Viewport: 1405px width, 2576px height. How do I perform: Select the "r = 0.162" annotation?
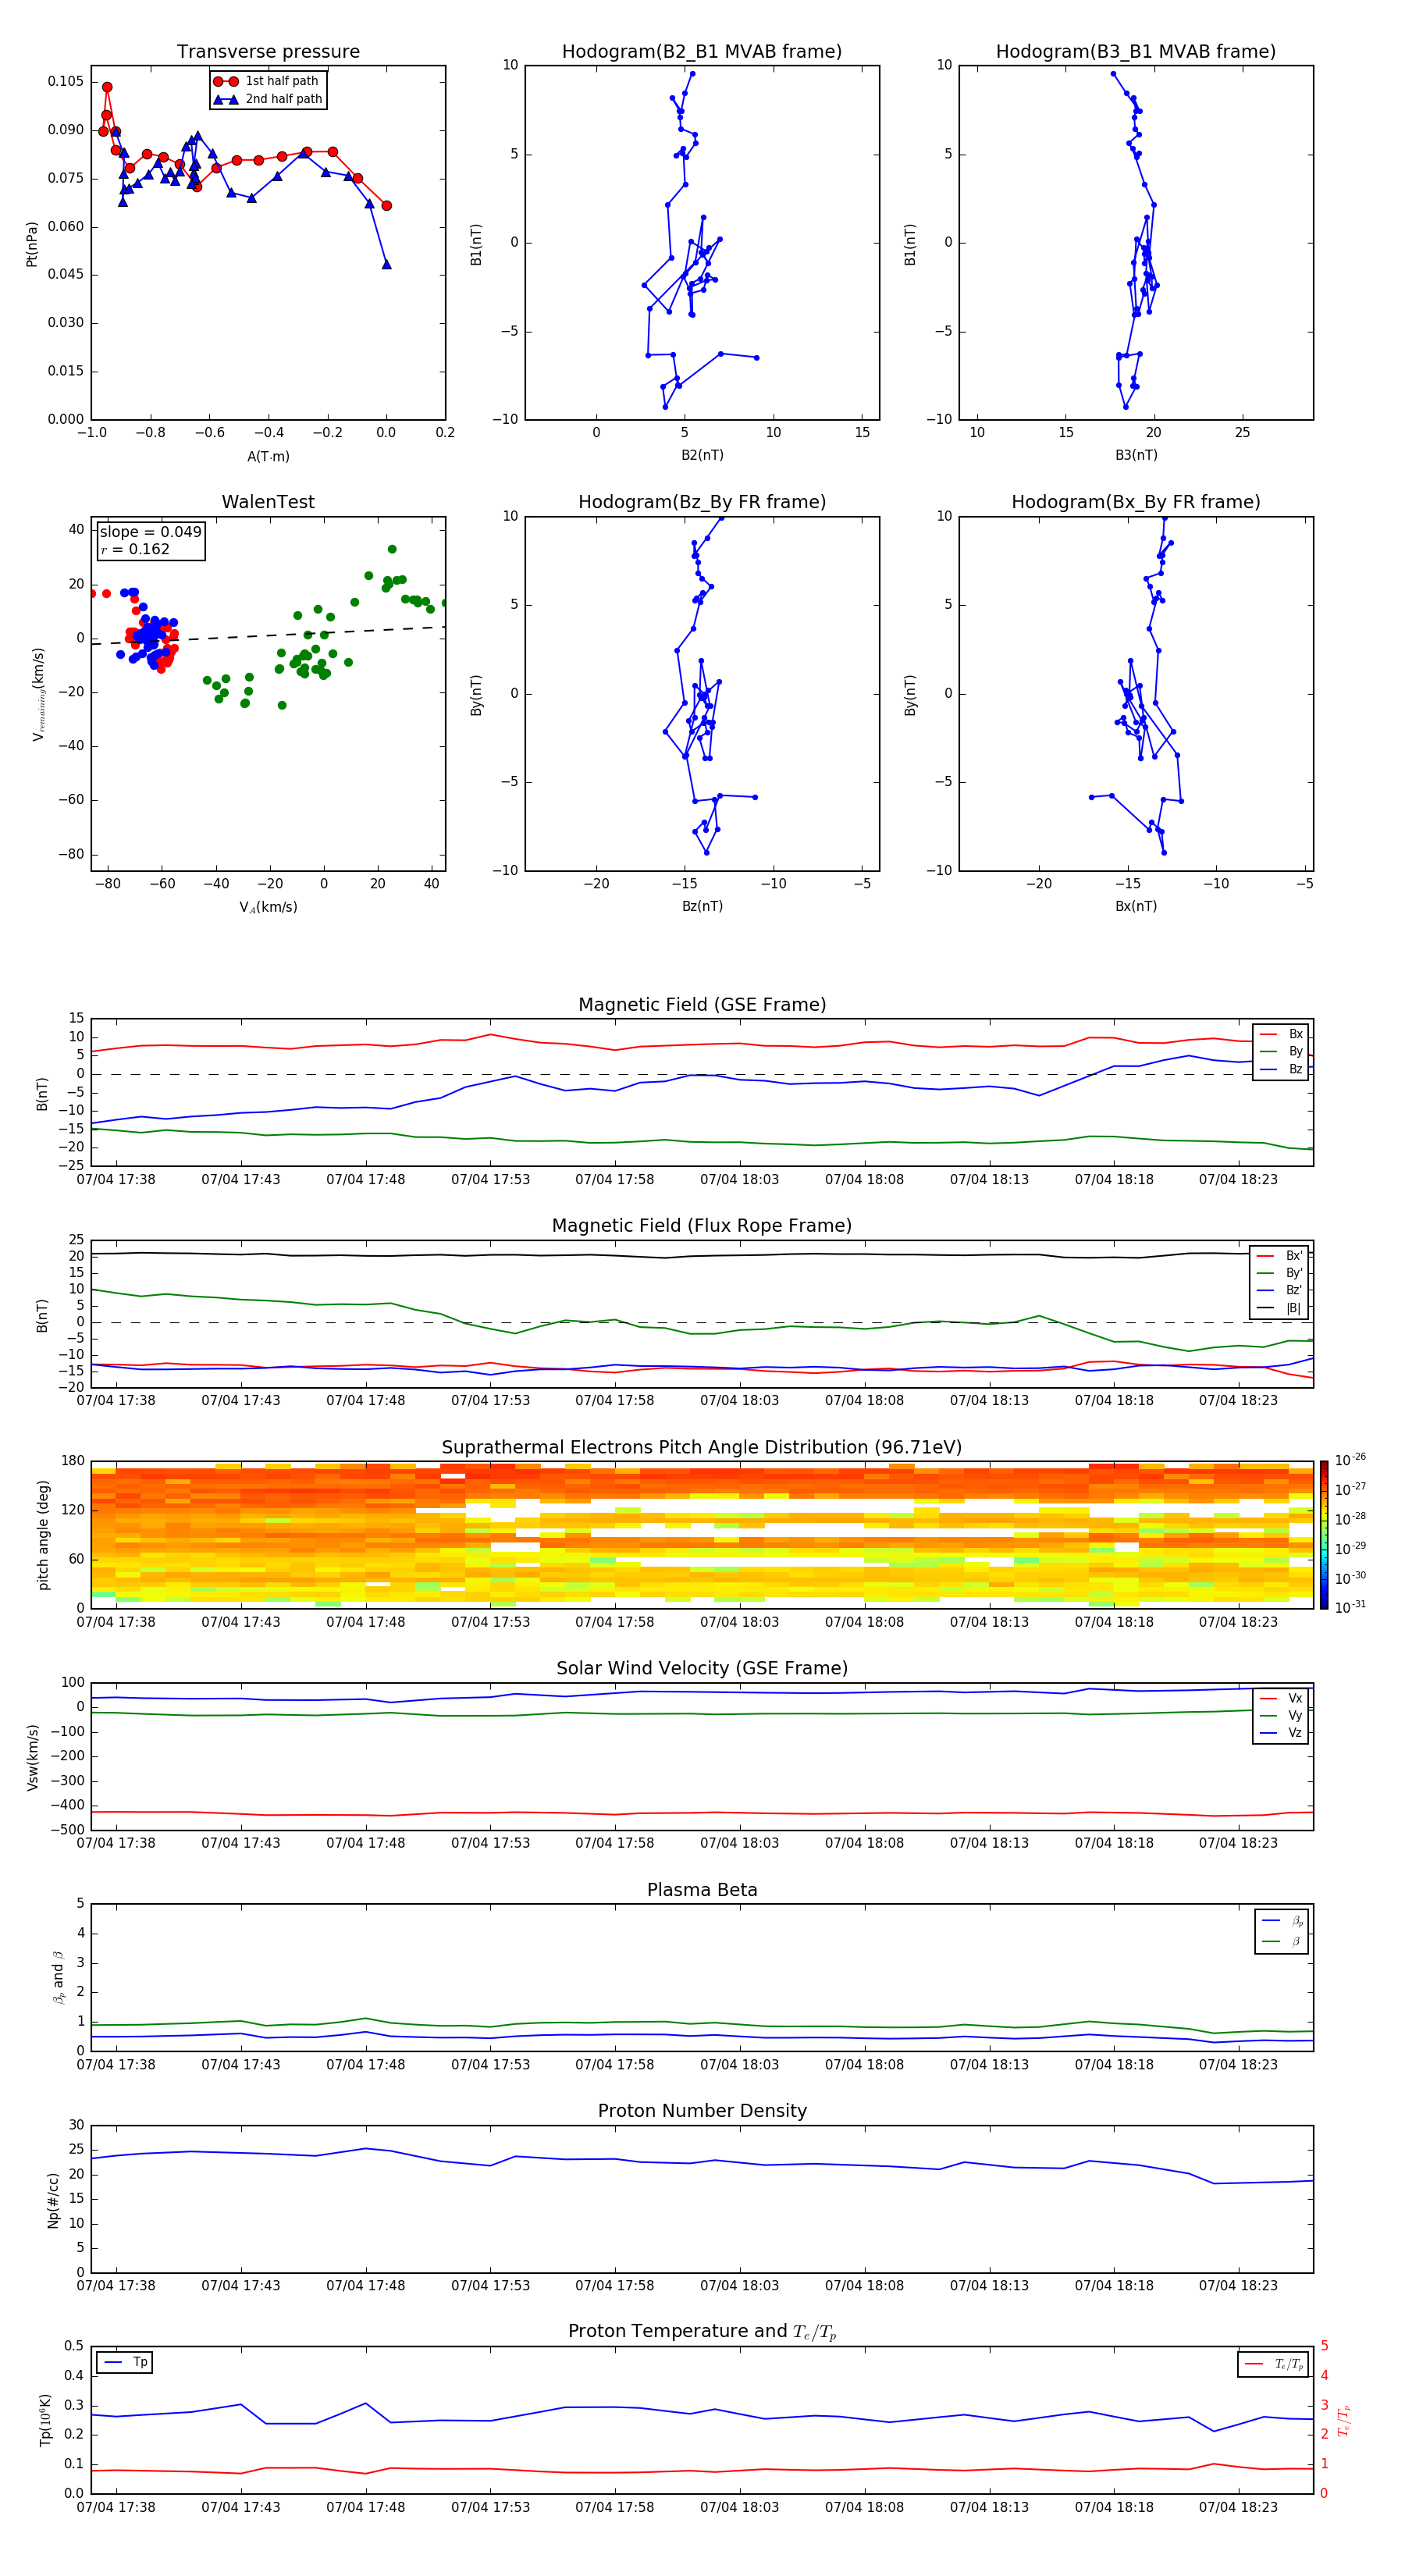[x=135, y=549]
